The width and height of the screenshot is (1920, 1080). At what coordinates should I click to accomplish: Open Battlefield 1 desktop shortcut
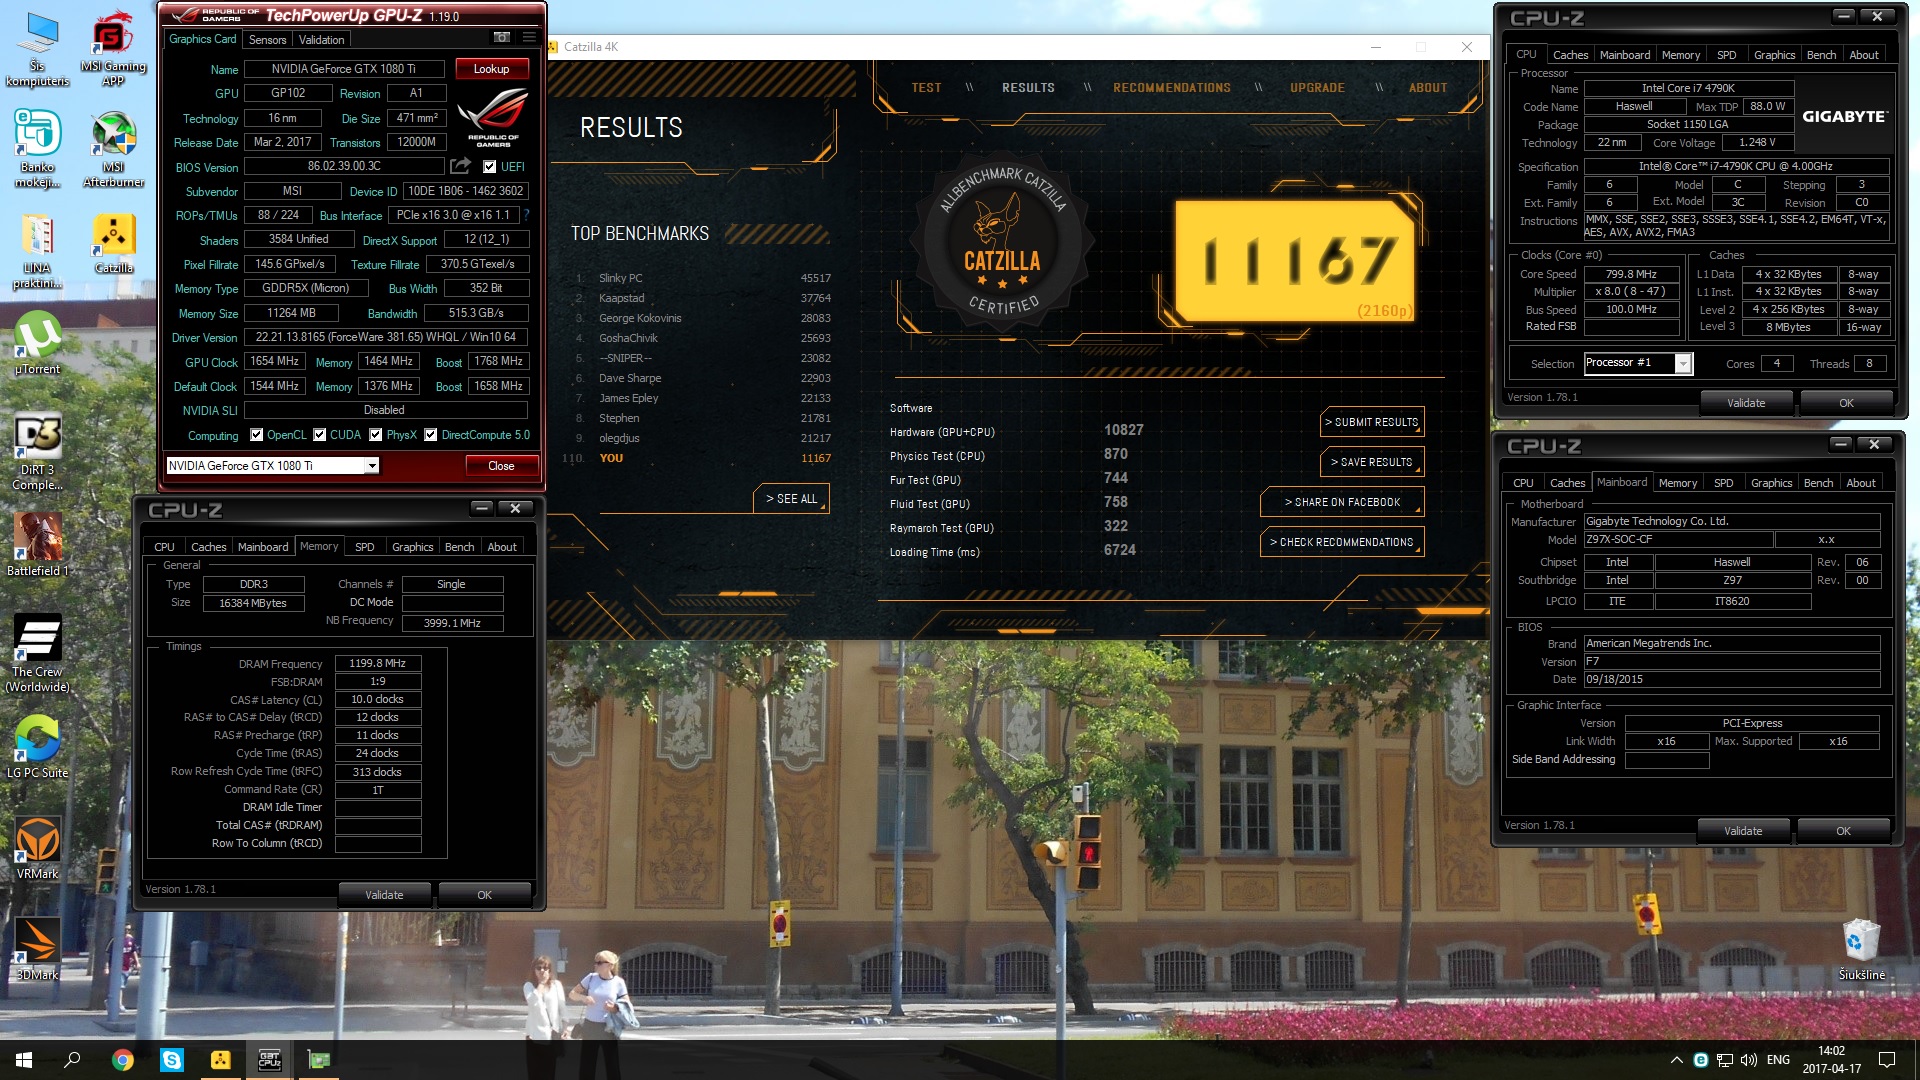click(x=37, y=545)
